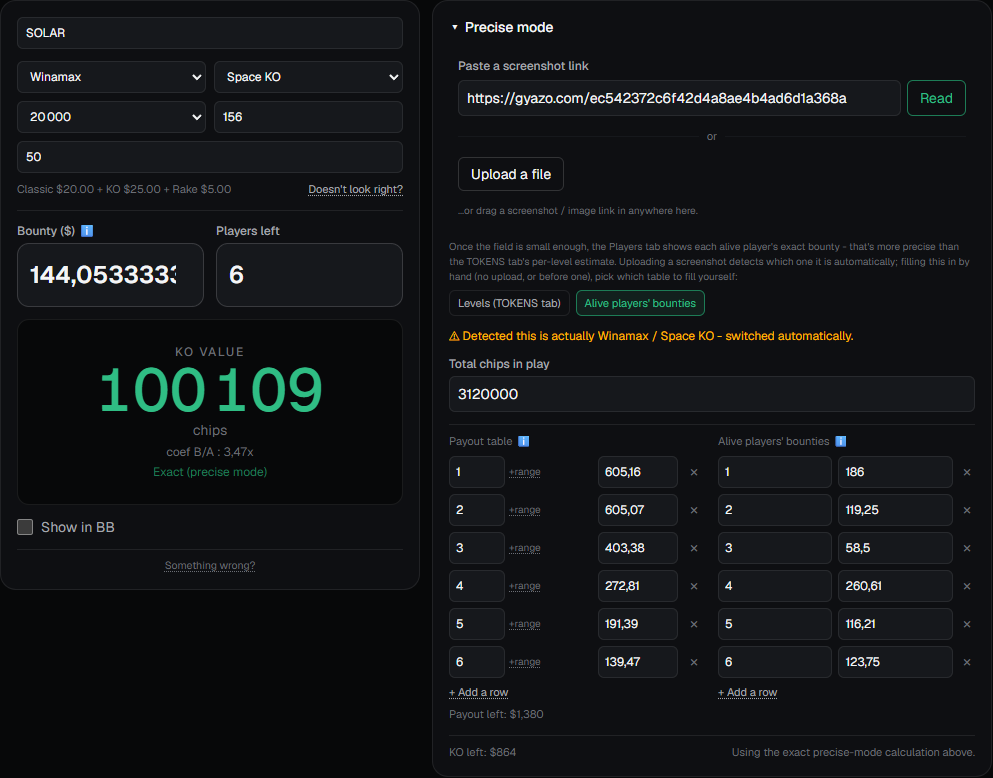
Task: Edit alive bounty amount 260,61
Action: click(x=895, y=586)
